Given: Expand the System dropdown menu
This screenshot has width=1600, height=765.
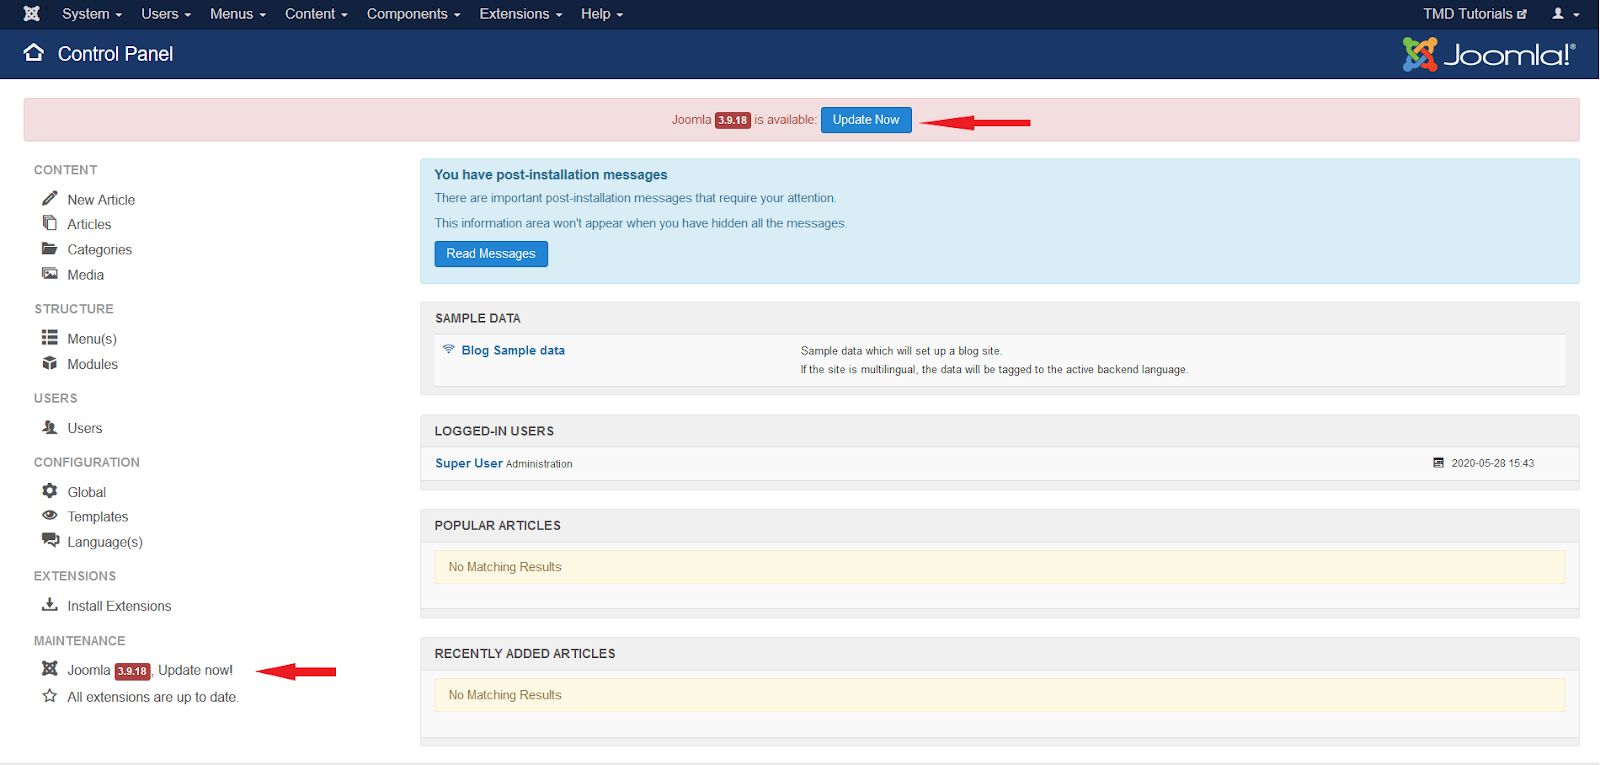Looking at the screenshot, I should (x=91, y=14).
